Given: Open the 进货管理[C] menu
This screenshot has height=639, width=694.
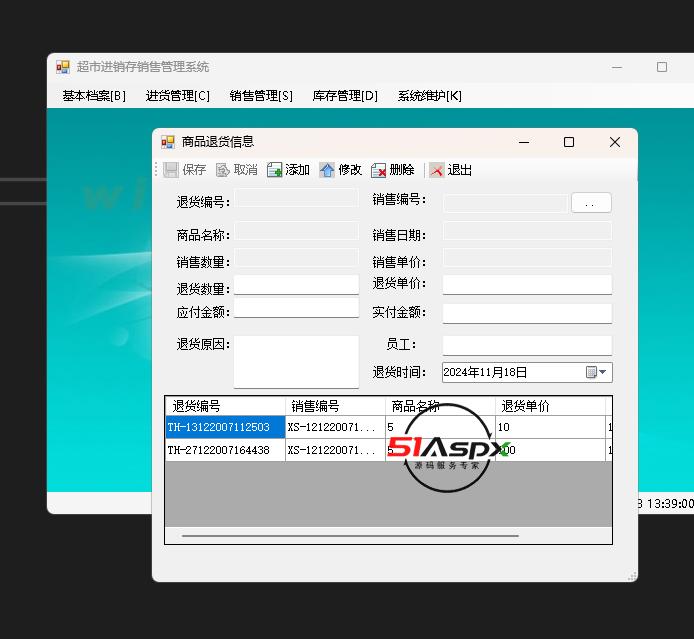Looking at the screenshot, I should [177, 96].
